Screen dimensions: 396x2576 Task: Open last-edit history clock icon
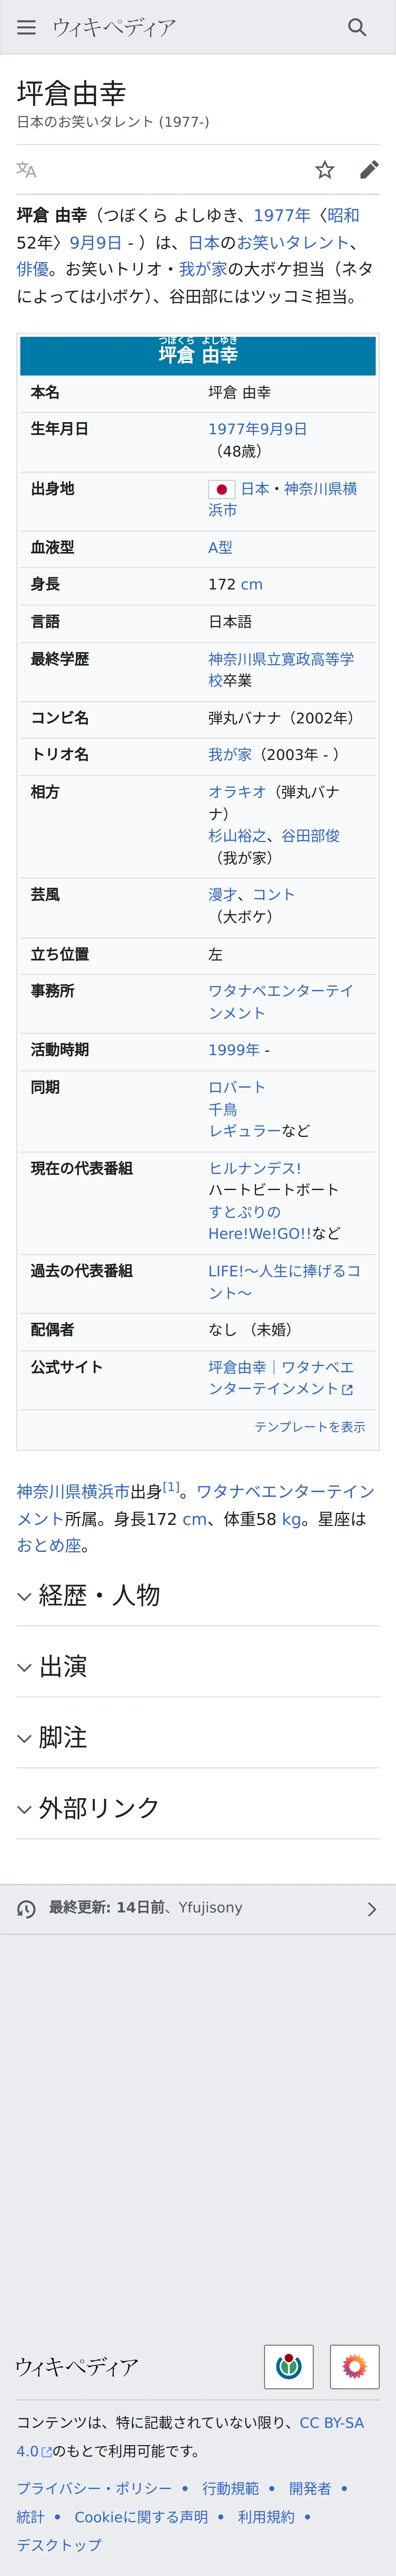(27, 1909)
